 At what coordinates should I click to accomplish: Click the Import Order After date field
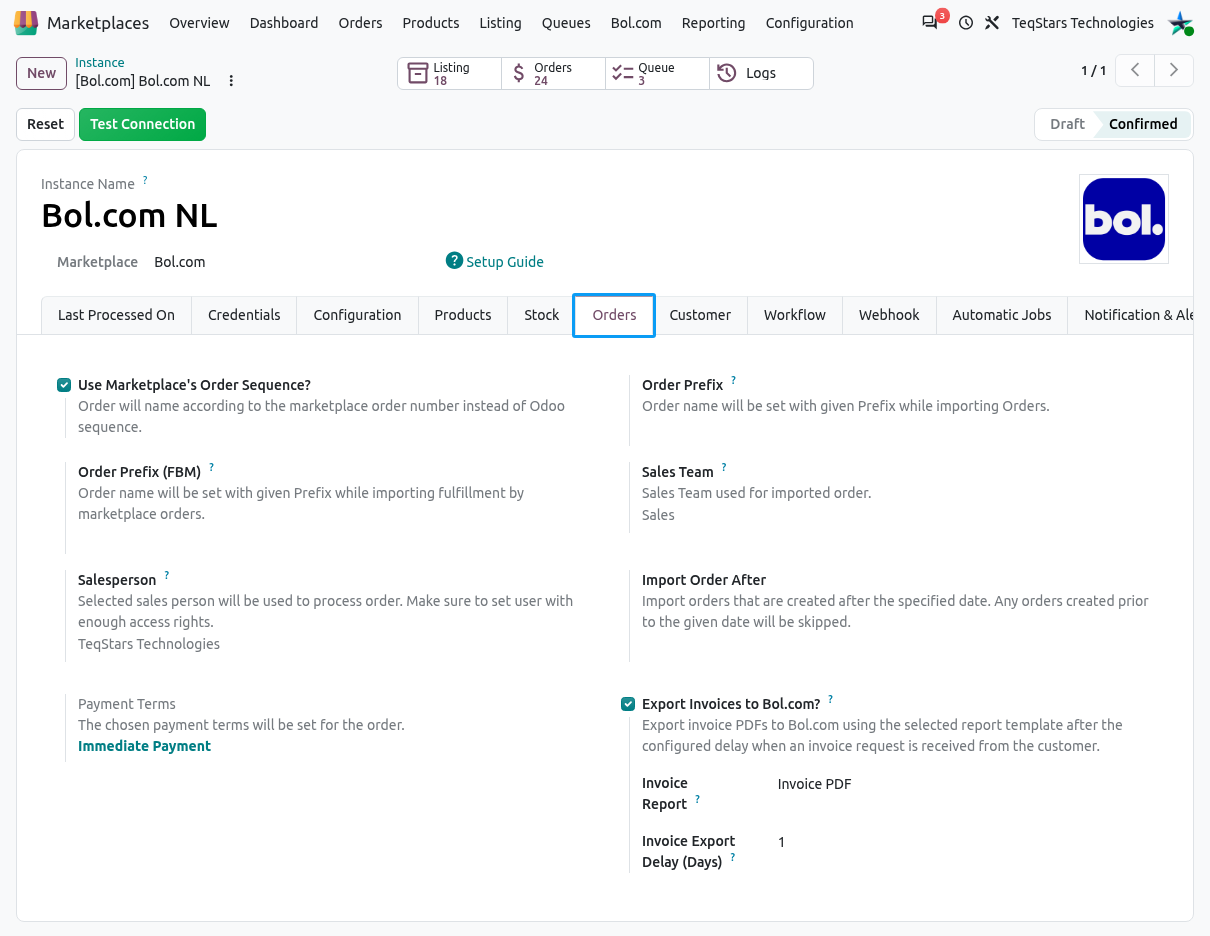(895, 644)
